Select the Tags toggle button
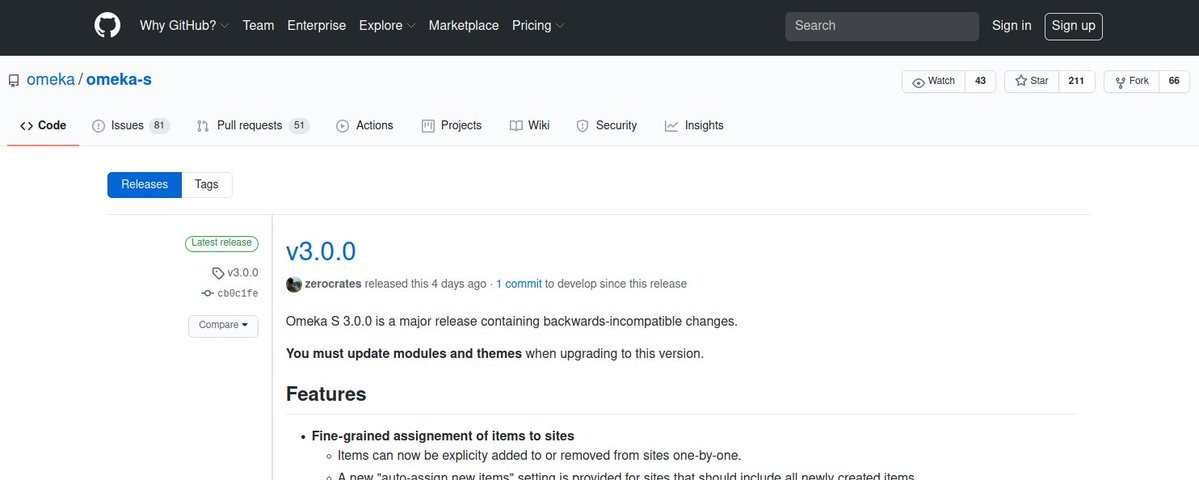The height and width of the screenshot is (480, 1199). pos(206,185)
